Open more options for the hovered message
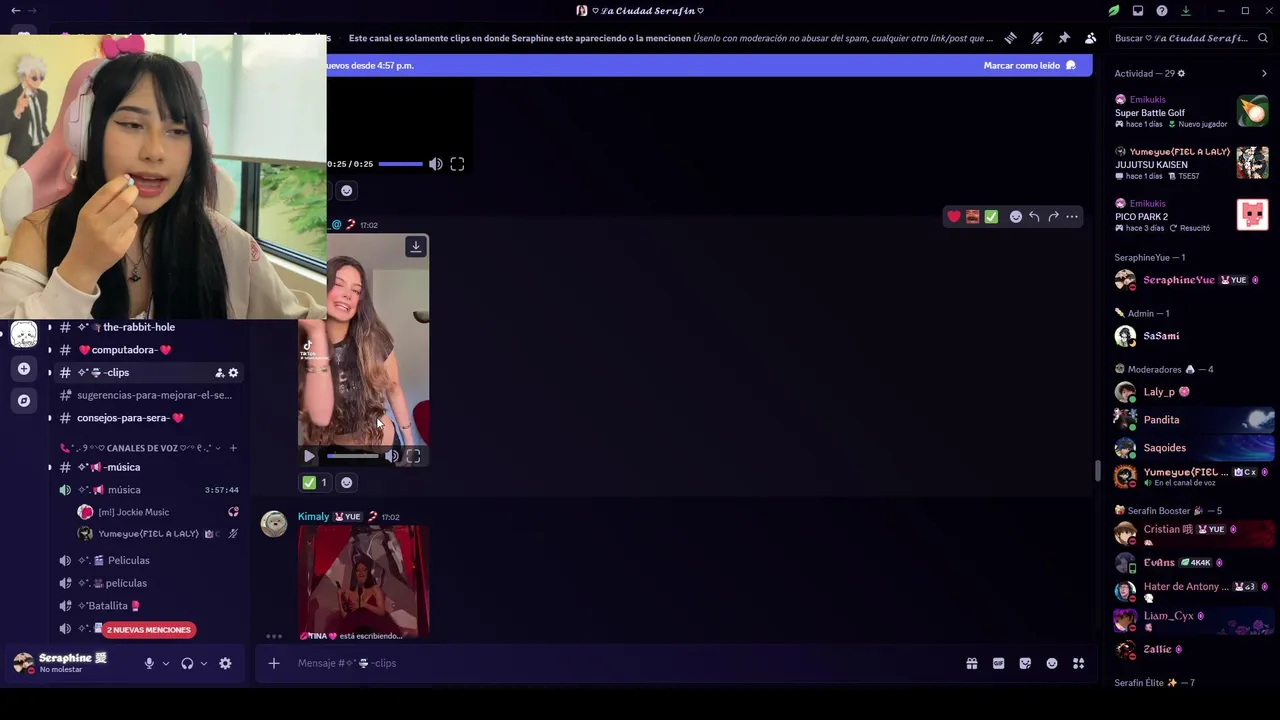The height and width of the screenshot is (720, 1280). pyautogui.click(x=1072, y=216)
